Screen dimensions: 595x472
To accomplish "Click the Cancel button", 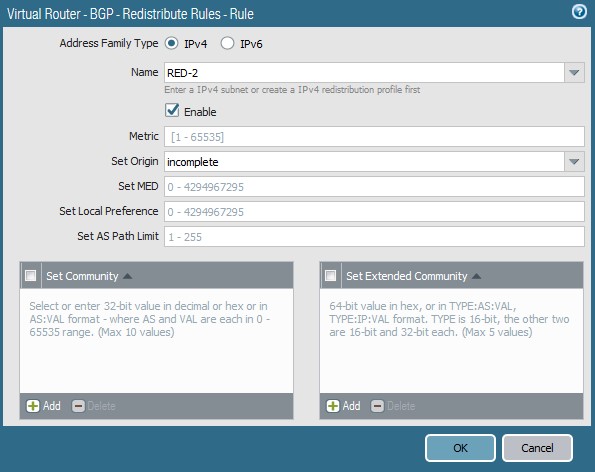I will 537,448.
